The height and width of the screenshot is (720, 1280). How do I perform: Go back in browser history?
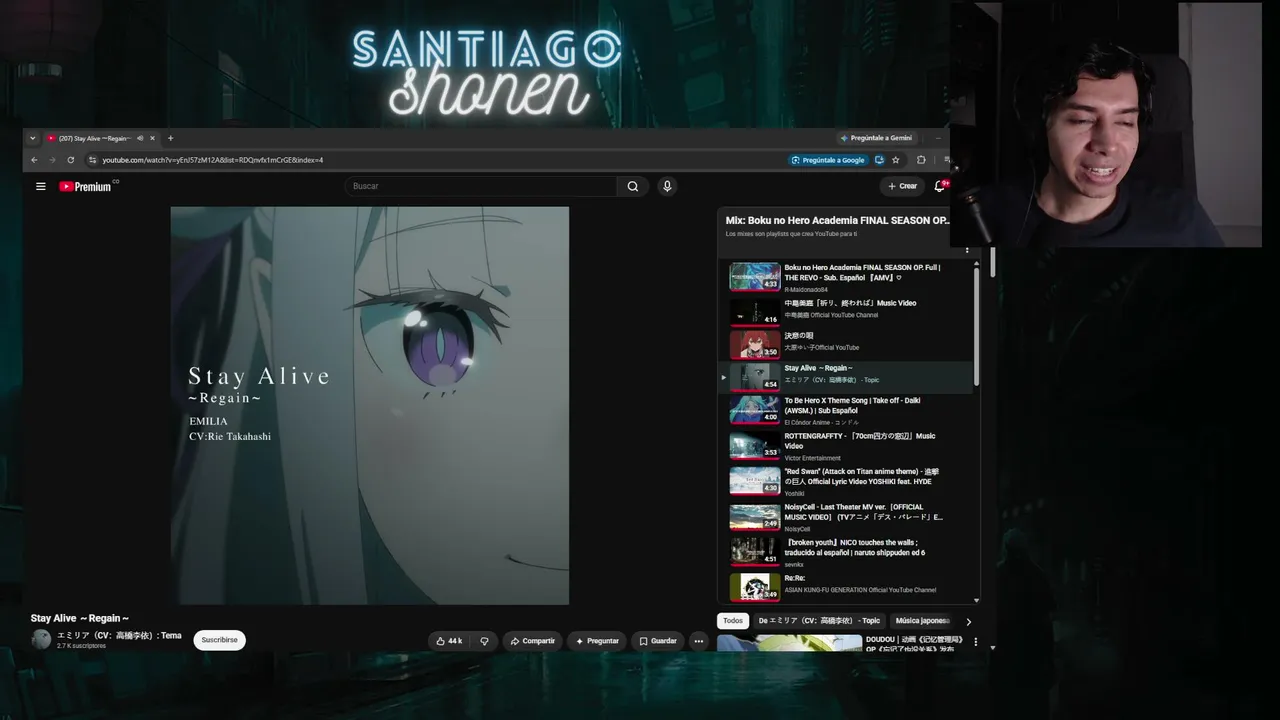click(x=34, y=160)
